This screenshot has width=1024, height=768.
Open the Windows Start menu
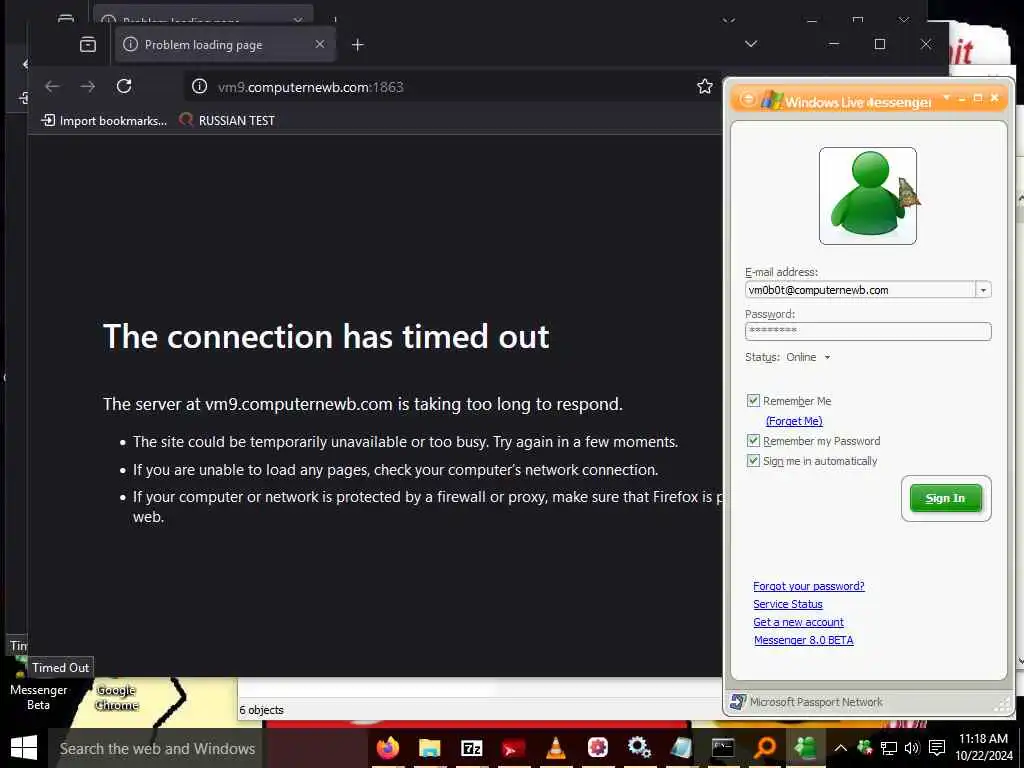tap(24, 748)
